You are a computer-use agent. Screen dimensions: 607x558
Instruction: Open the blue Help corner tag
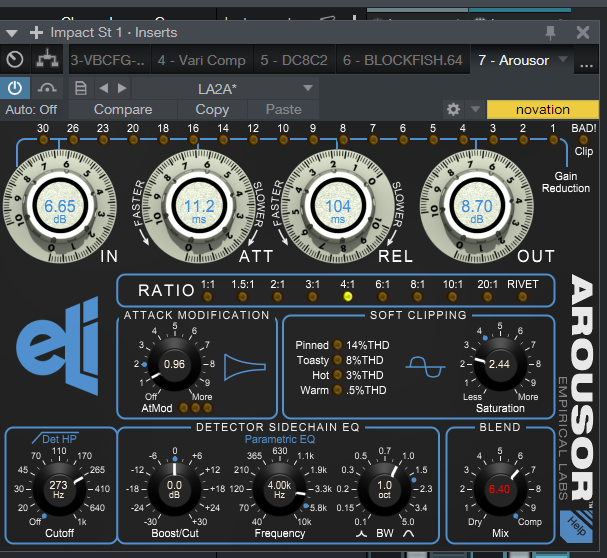point(576,526)
